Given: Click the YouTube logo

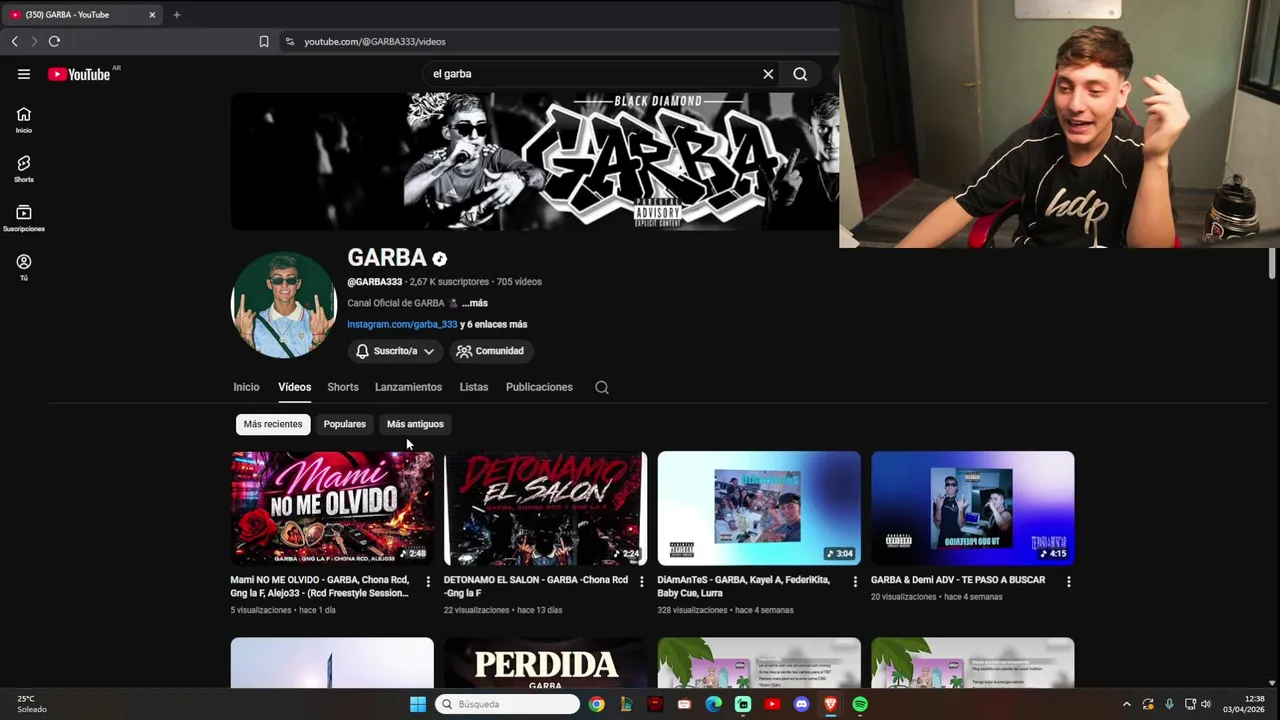Looking at the screenshot, I should point(79,74).
